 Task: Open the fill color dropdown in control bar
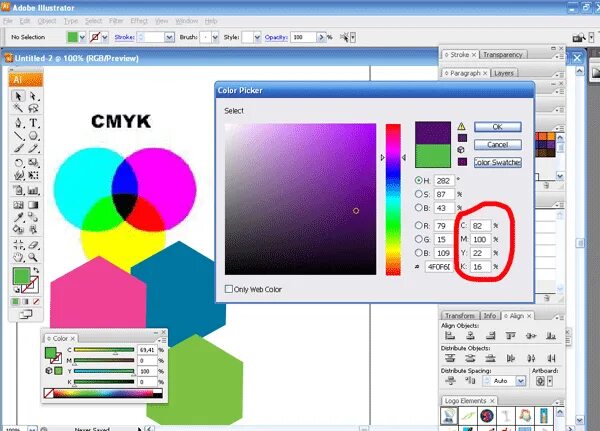[82, 37]
